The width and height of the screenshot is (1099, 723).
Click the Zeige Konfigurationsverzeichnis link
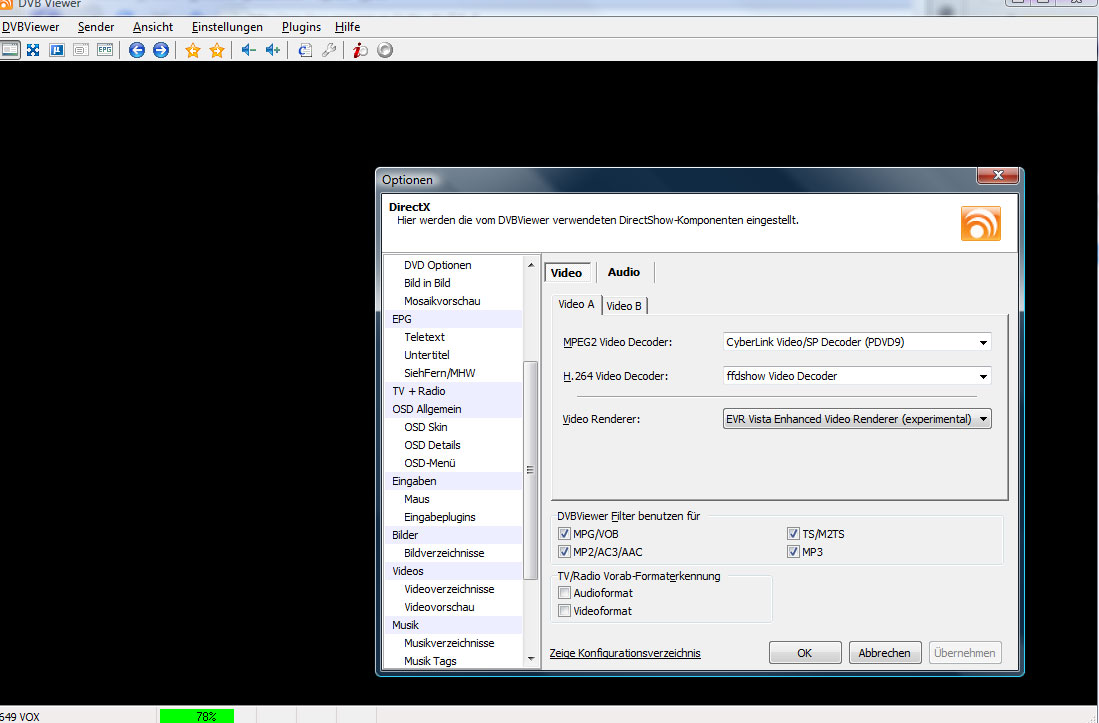click(x=625, y=653)
